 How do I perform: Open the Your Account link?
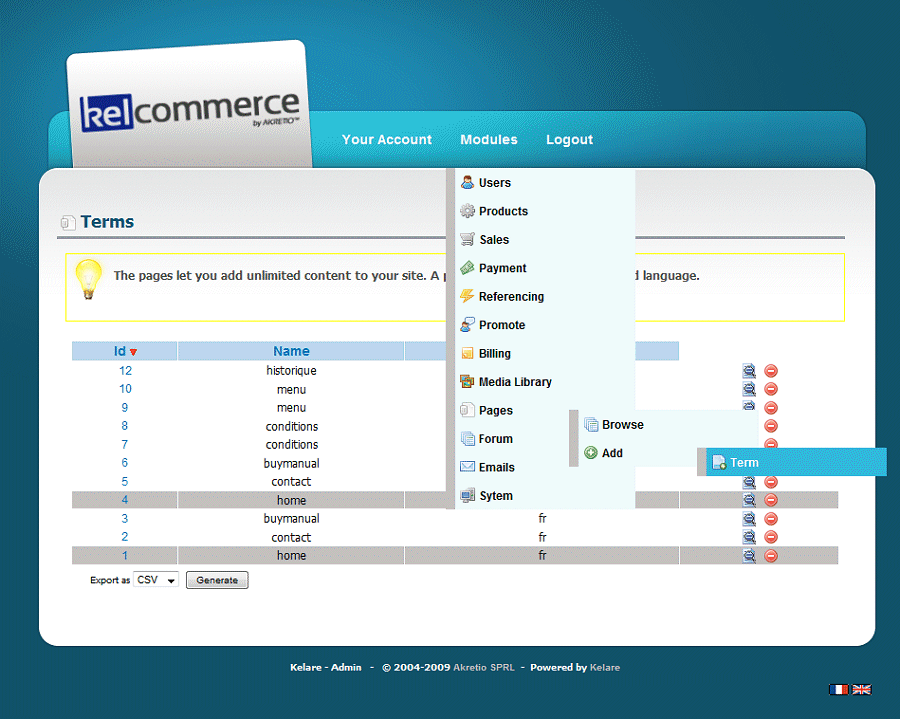coord(387,140)
